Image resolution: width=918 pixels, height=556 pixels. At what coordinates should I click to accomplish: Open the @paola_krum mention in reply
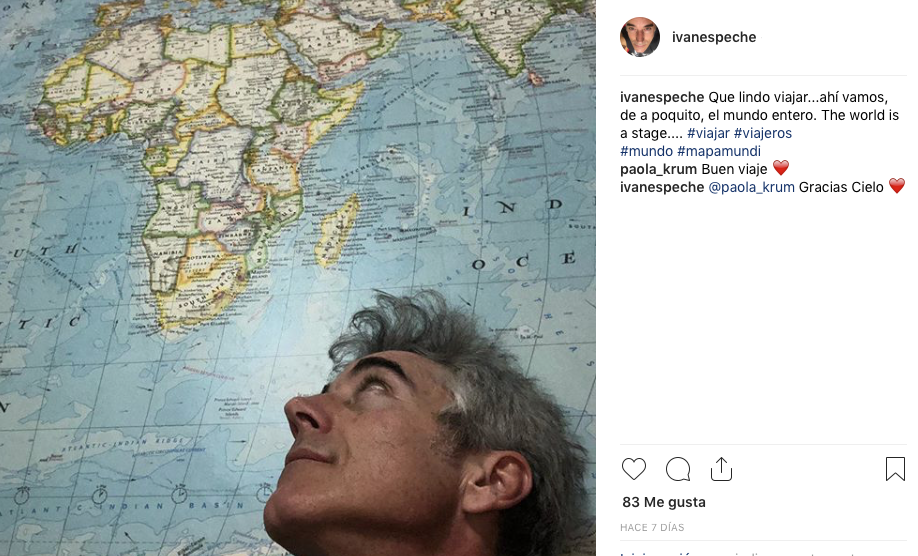752,187
